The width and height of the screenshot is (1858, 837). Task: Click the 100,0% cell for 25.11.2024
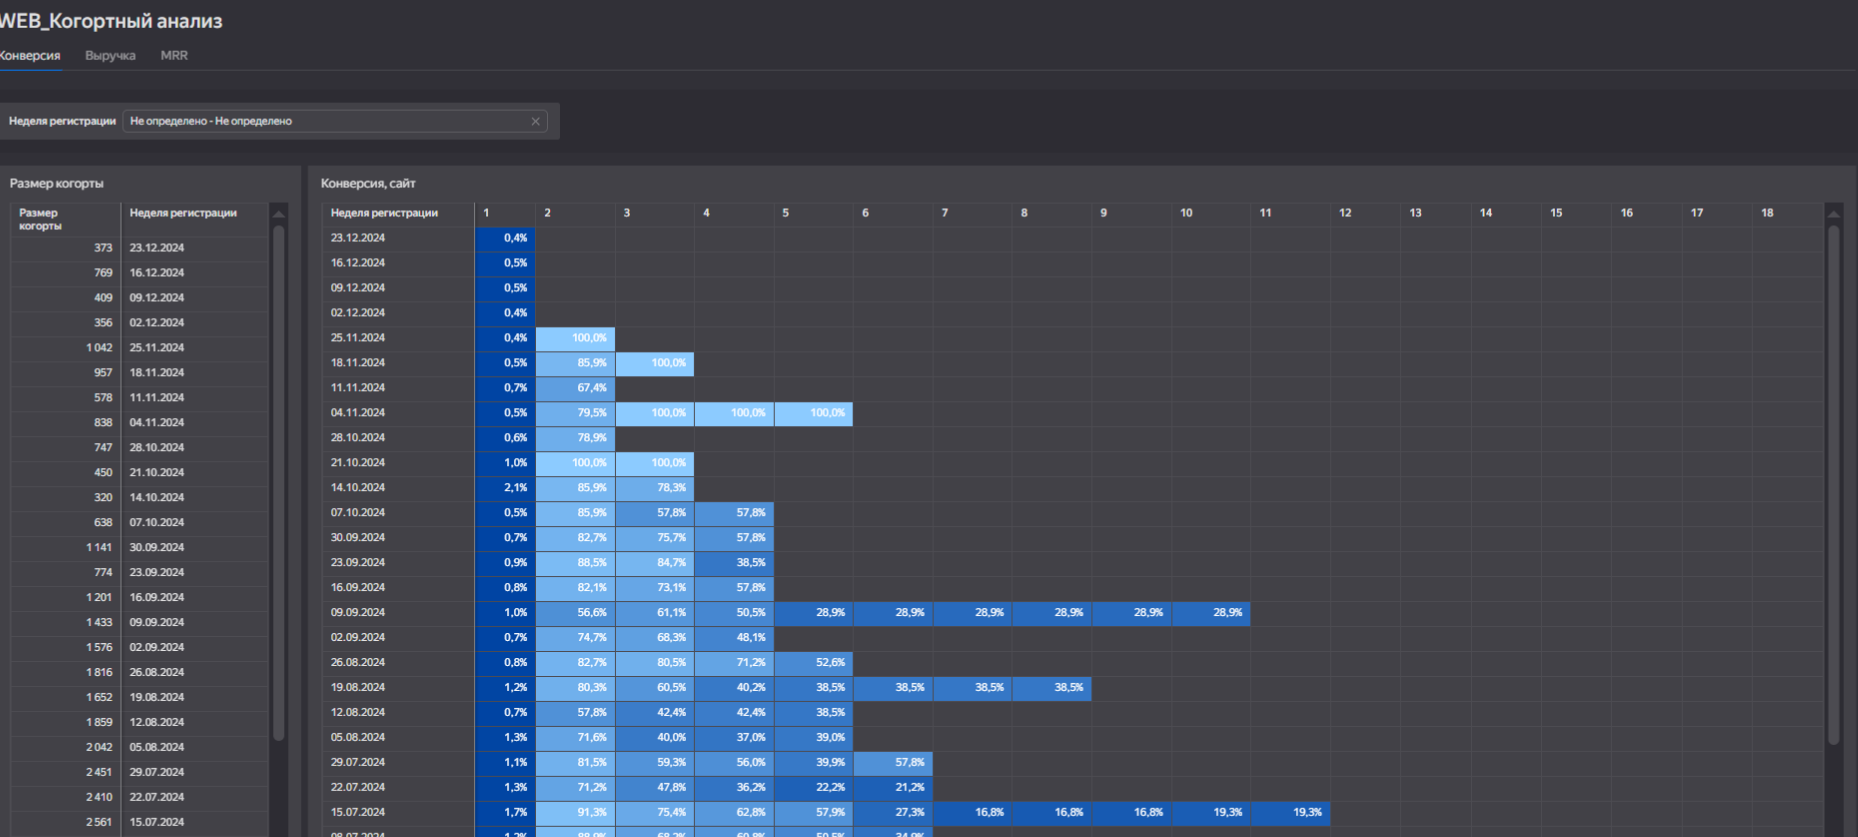point(575,338)
